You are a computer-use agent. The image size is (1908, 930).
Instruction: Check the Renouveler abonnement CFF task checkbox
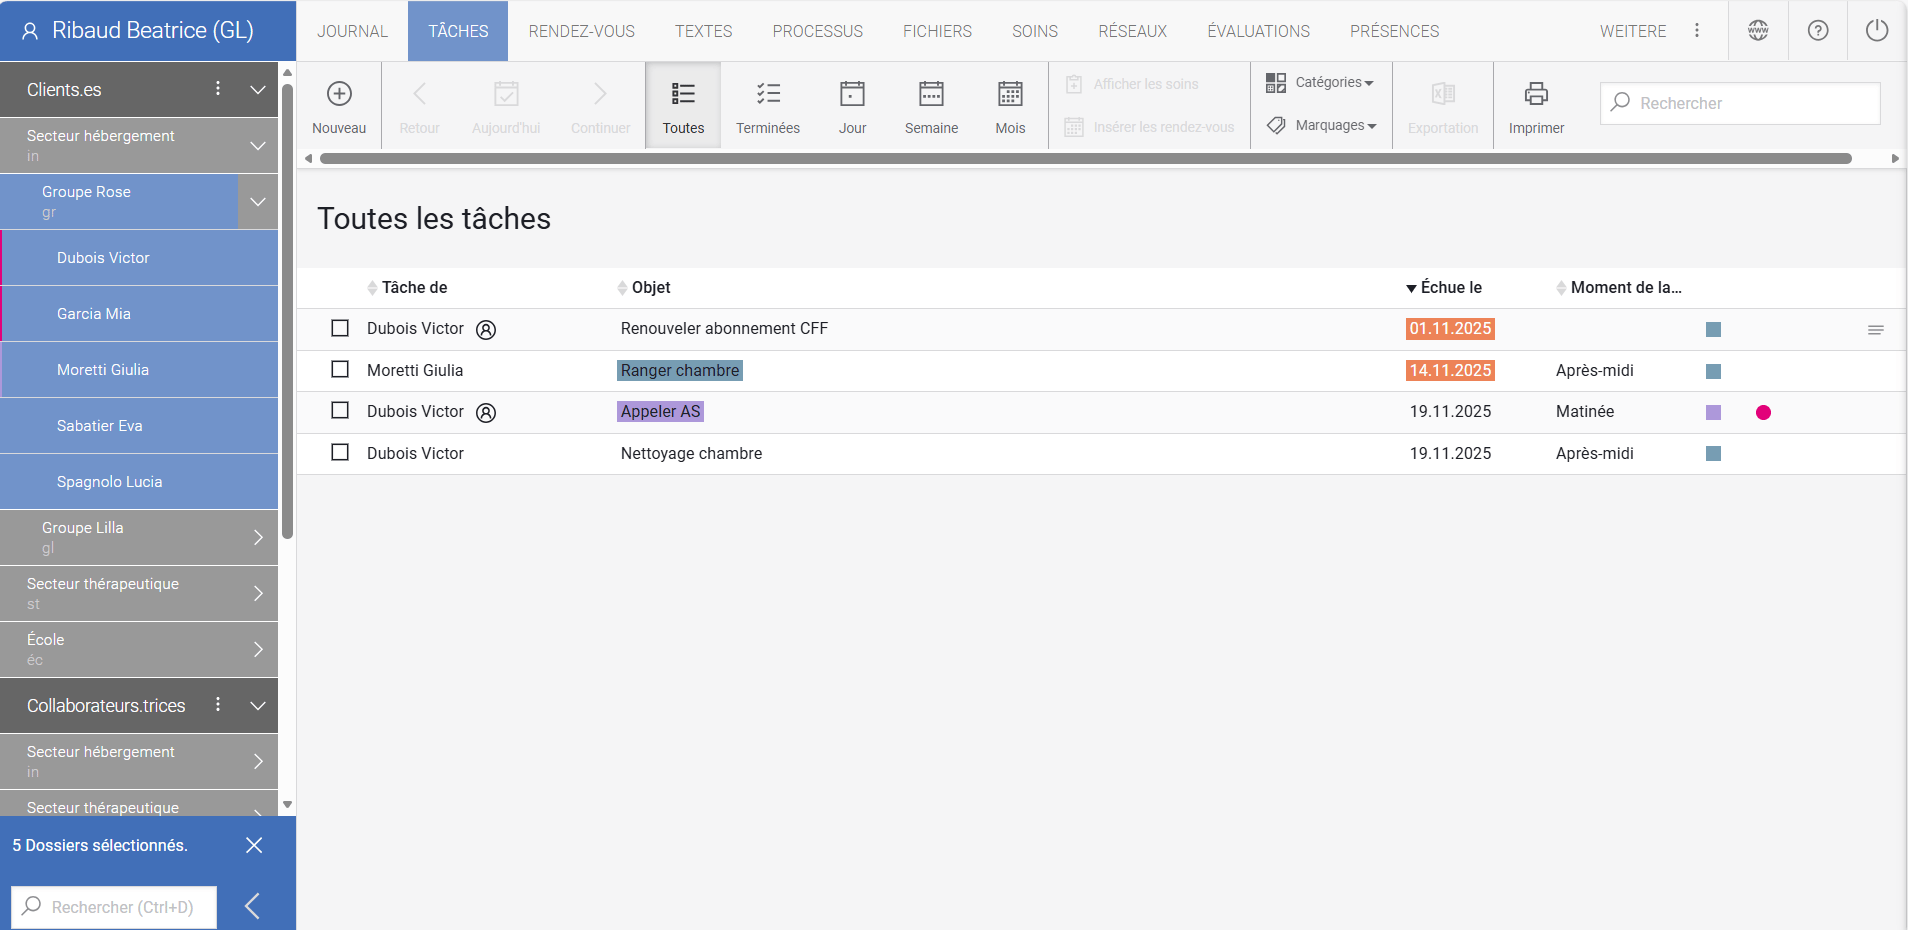(x=340, y=328)
